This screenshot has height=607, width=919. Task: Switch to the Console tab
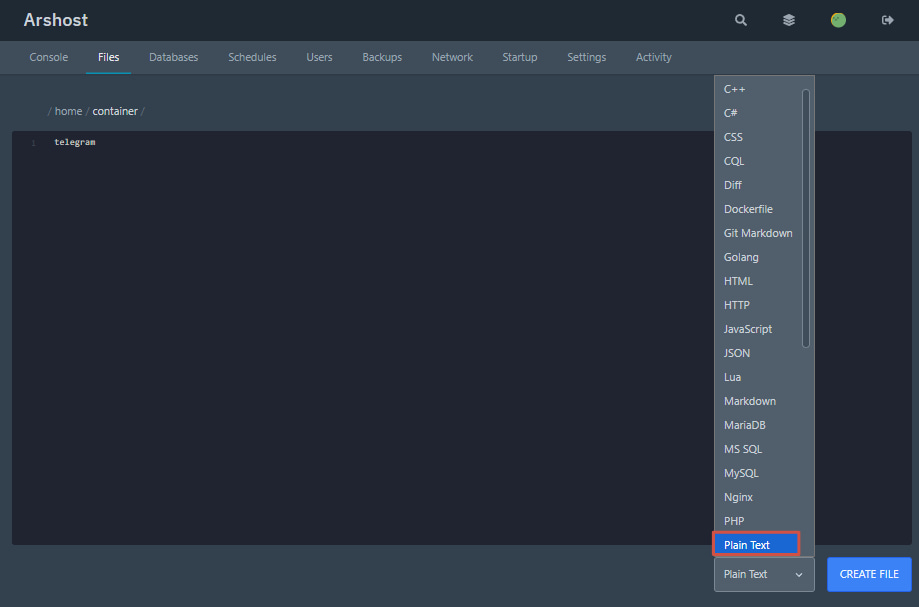(x=49, y=57)
